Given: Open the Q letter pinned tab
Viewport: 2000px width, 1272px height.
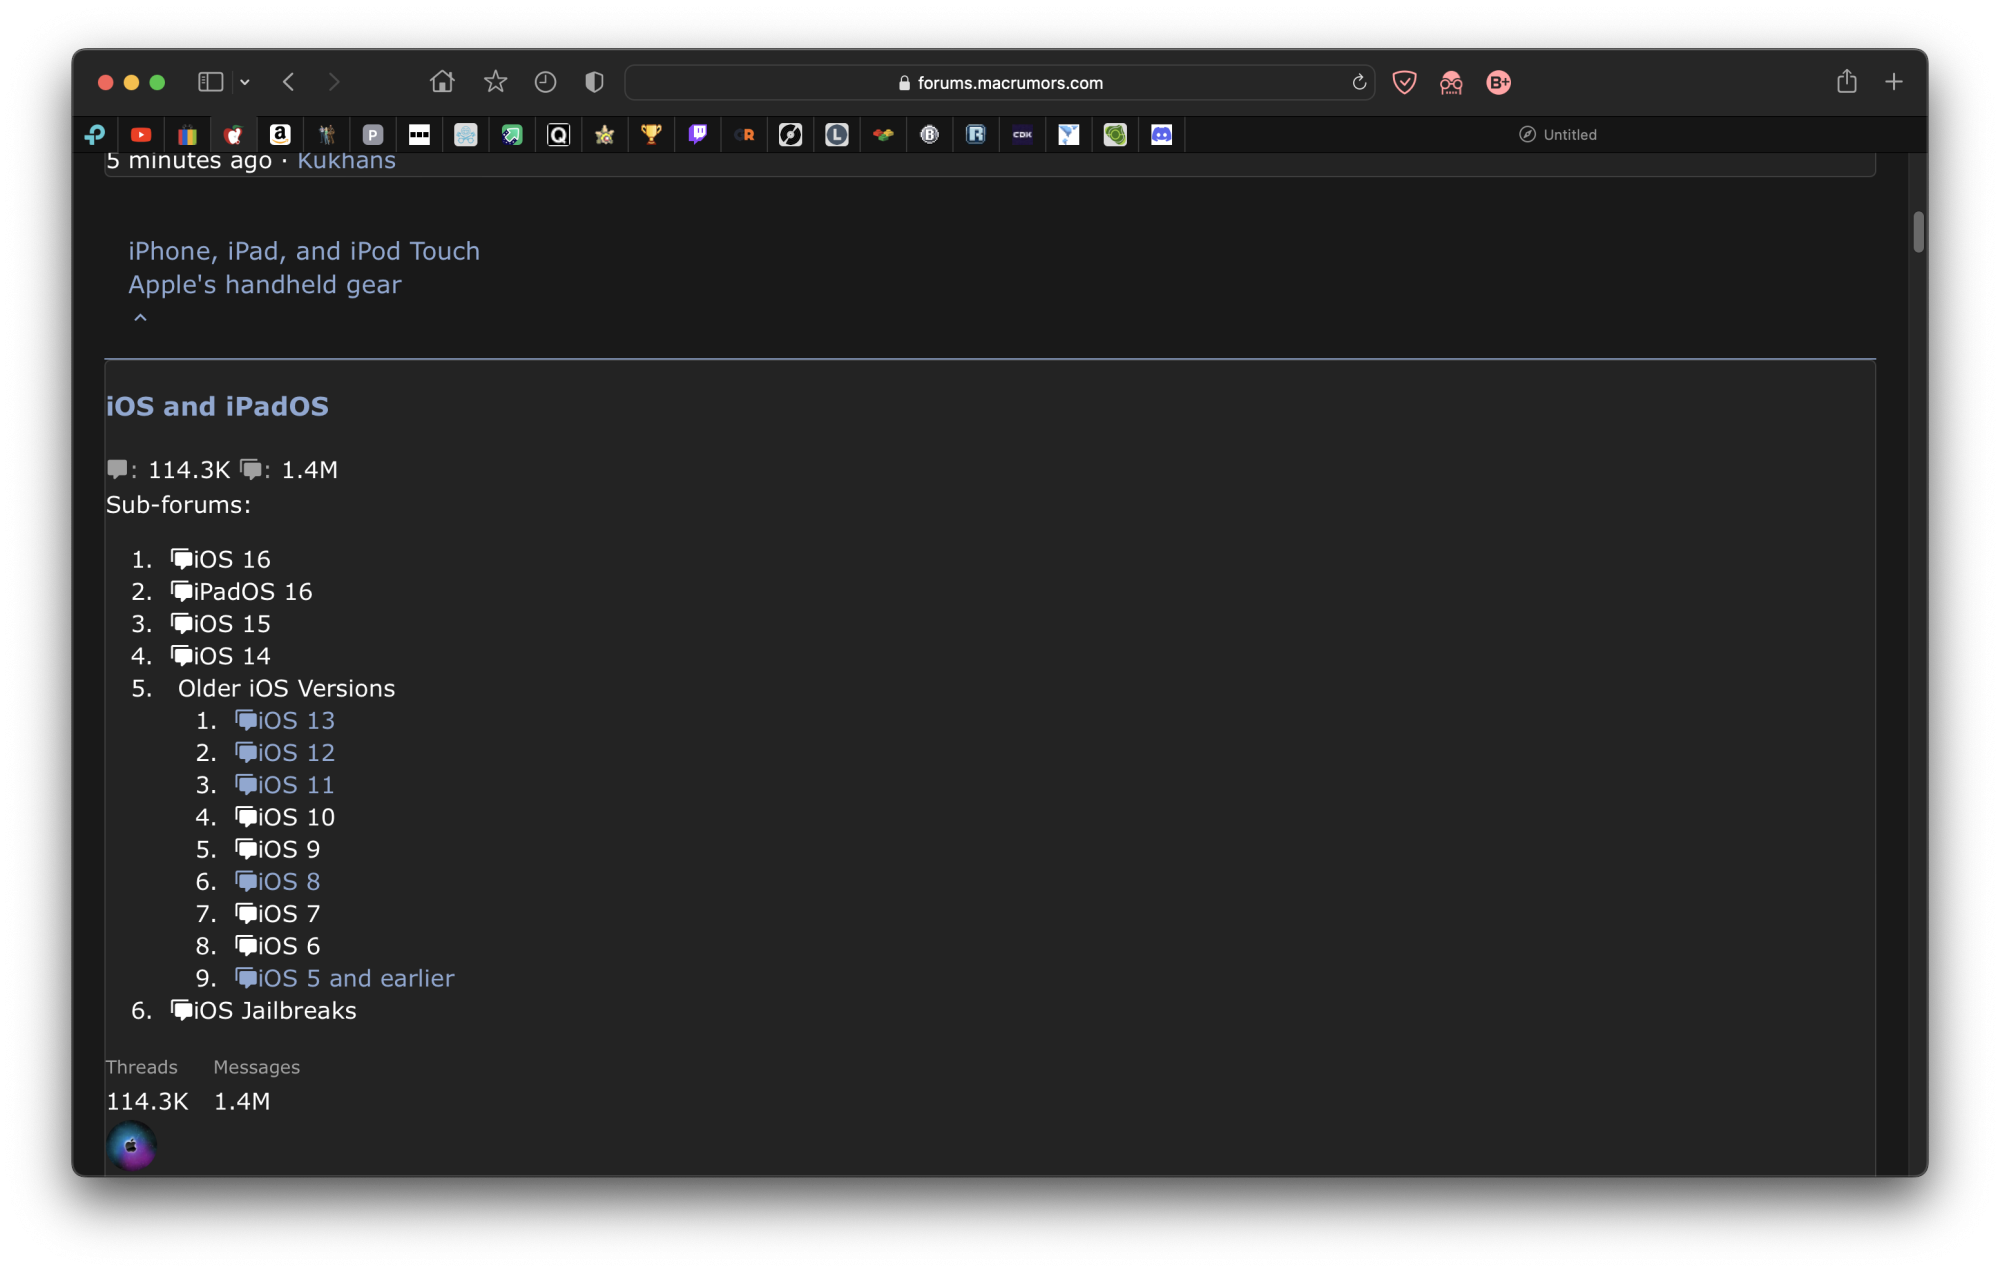Looking at the screenshot, I should 558,135.
